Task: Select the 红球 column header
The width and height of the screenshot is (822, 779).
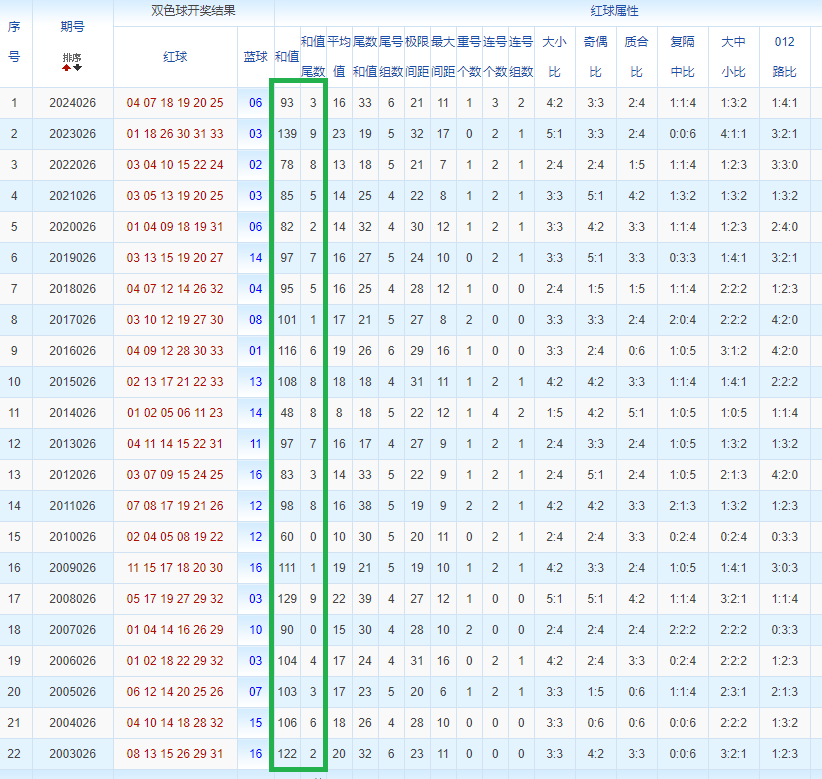Action: point(175,57)
